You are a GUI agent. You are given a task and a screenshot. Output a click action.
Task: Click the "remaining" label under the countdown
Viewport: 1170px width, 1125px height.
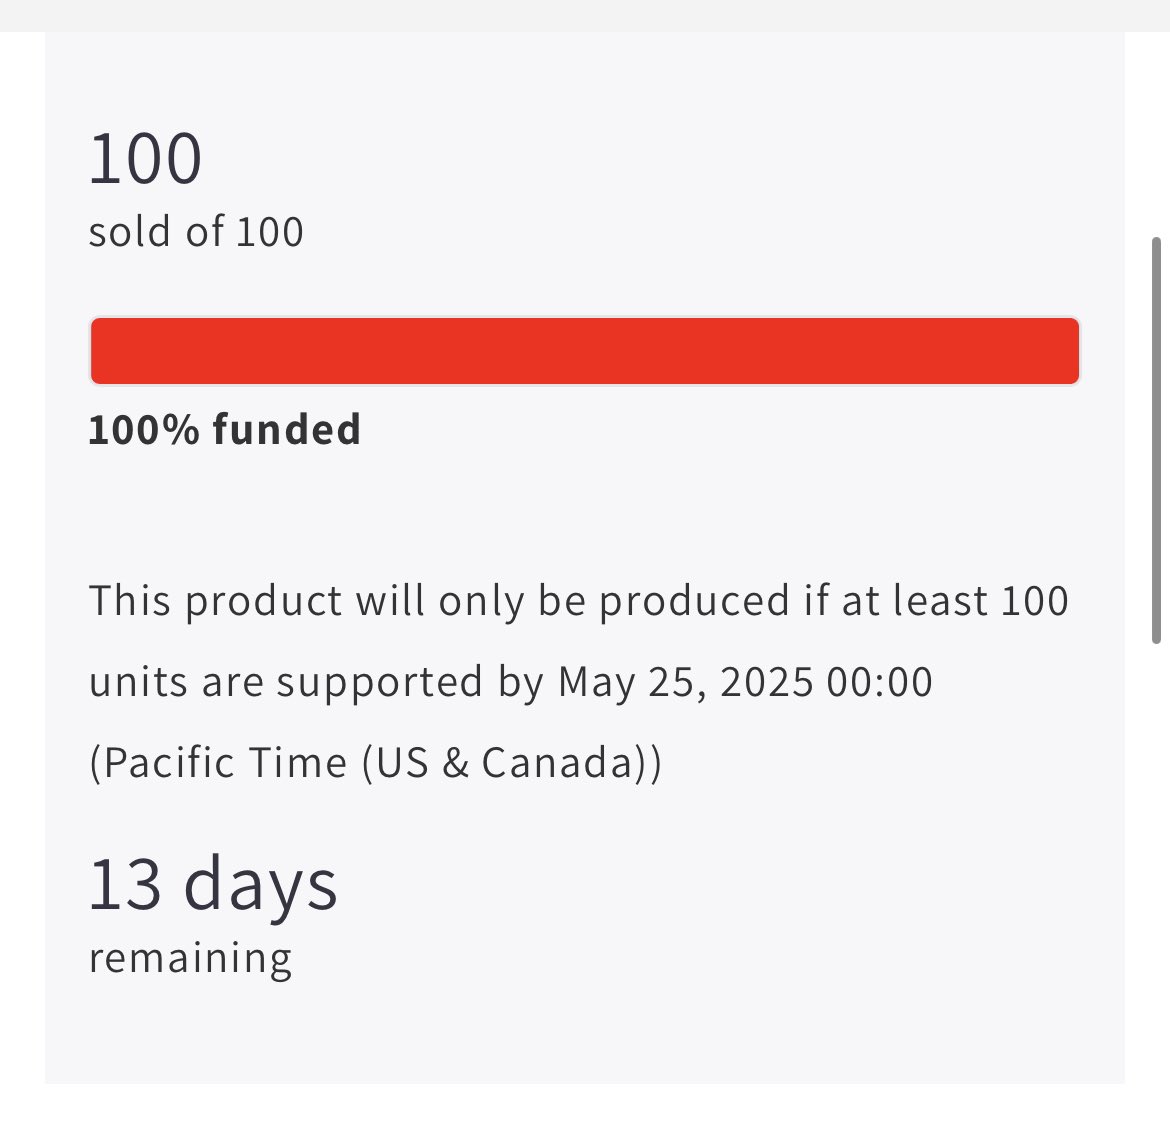point(190,958)
